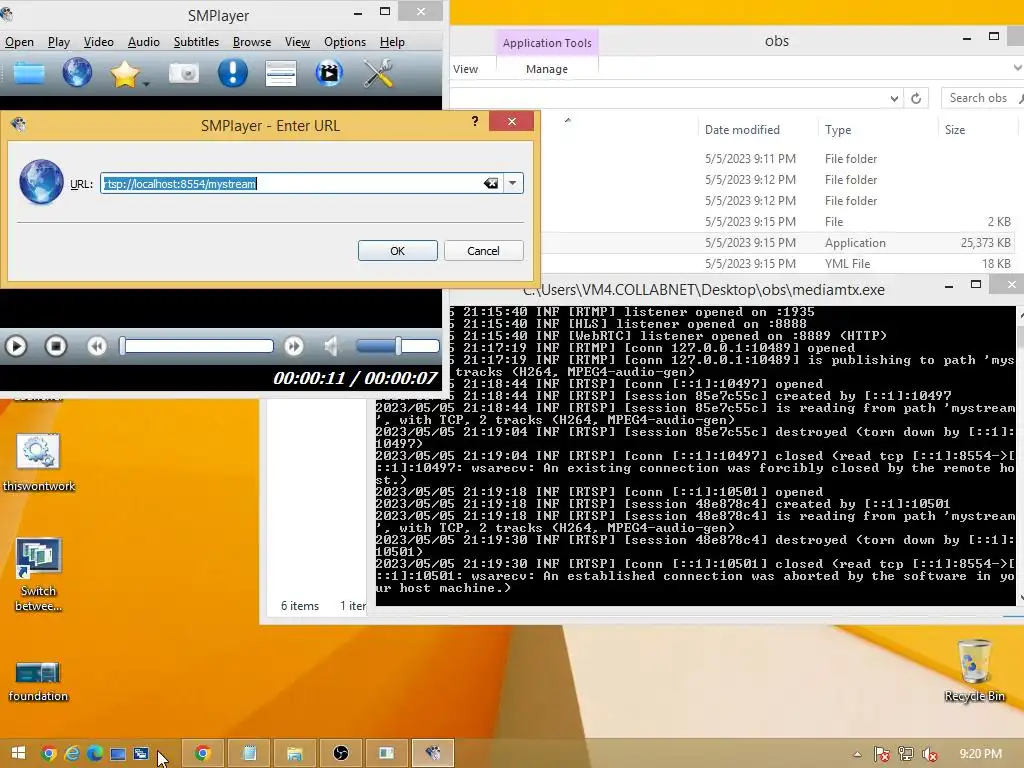The width and height of the screenshot is (1024, 768).
Task: Click the Favorites star icon in SMPlayer
Action: click(x=124, y=73)
